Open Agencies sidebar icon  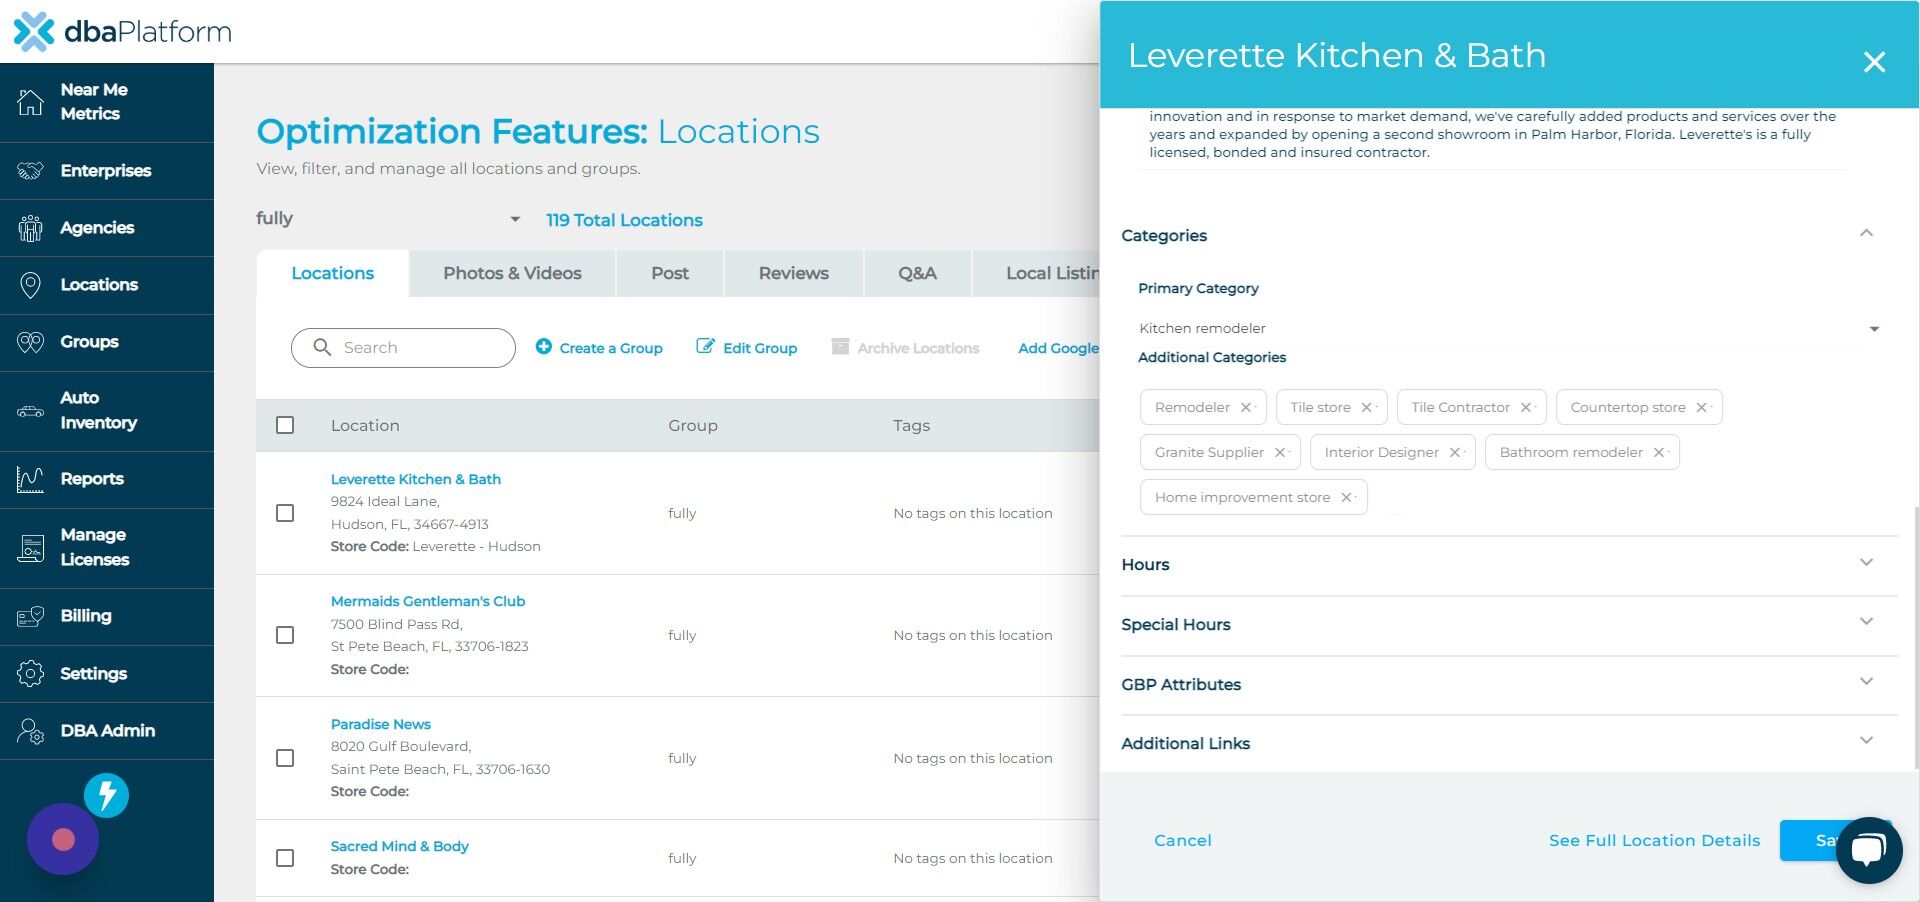point(31,228)
